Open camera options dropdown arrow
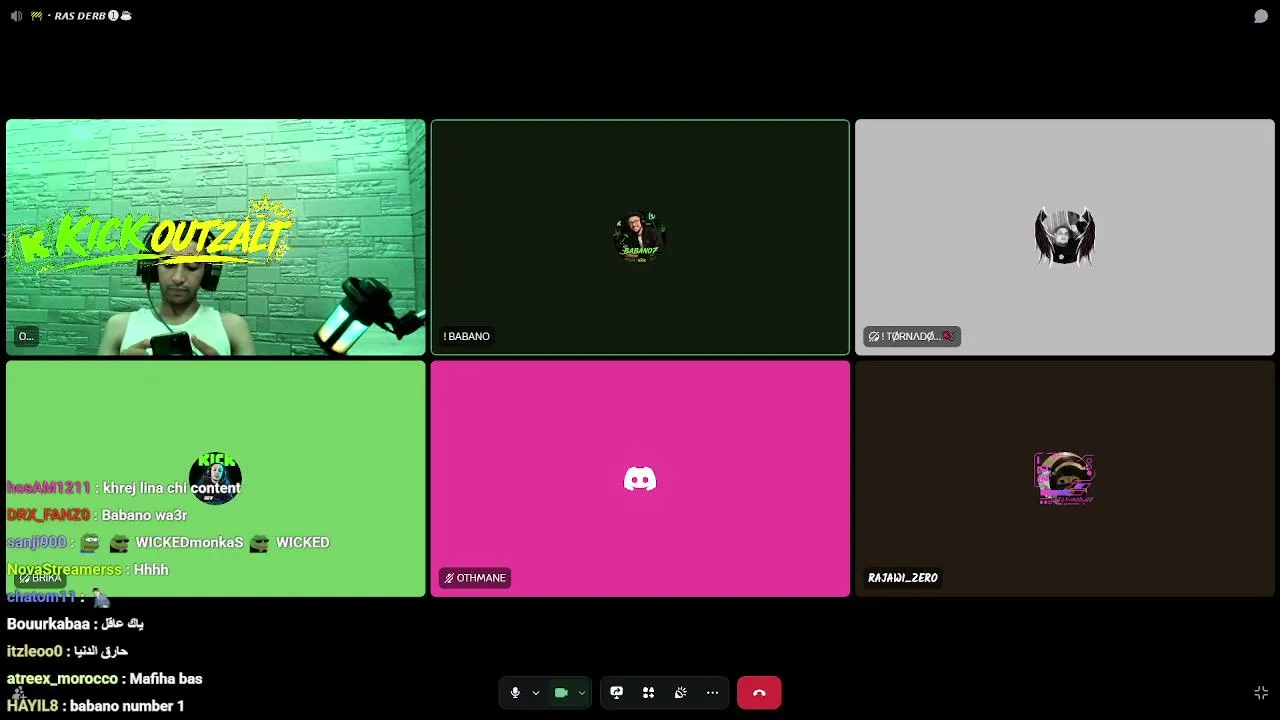Screen dimensions: 1280x720 click(x=581, y=692)
